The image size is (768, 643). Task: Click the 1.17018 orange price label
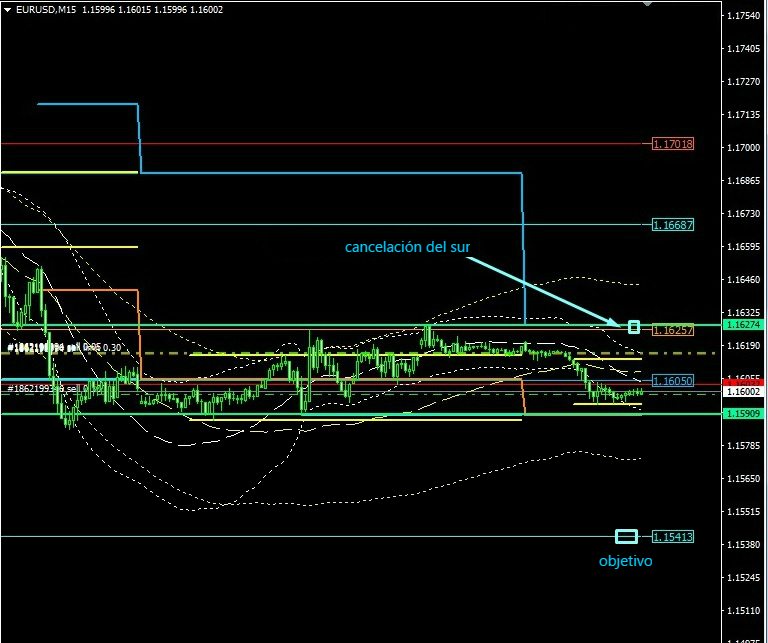672,144
